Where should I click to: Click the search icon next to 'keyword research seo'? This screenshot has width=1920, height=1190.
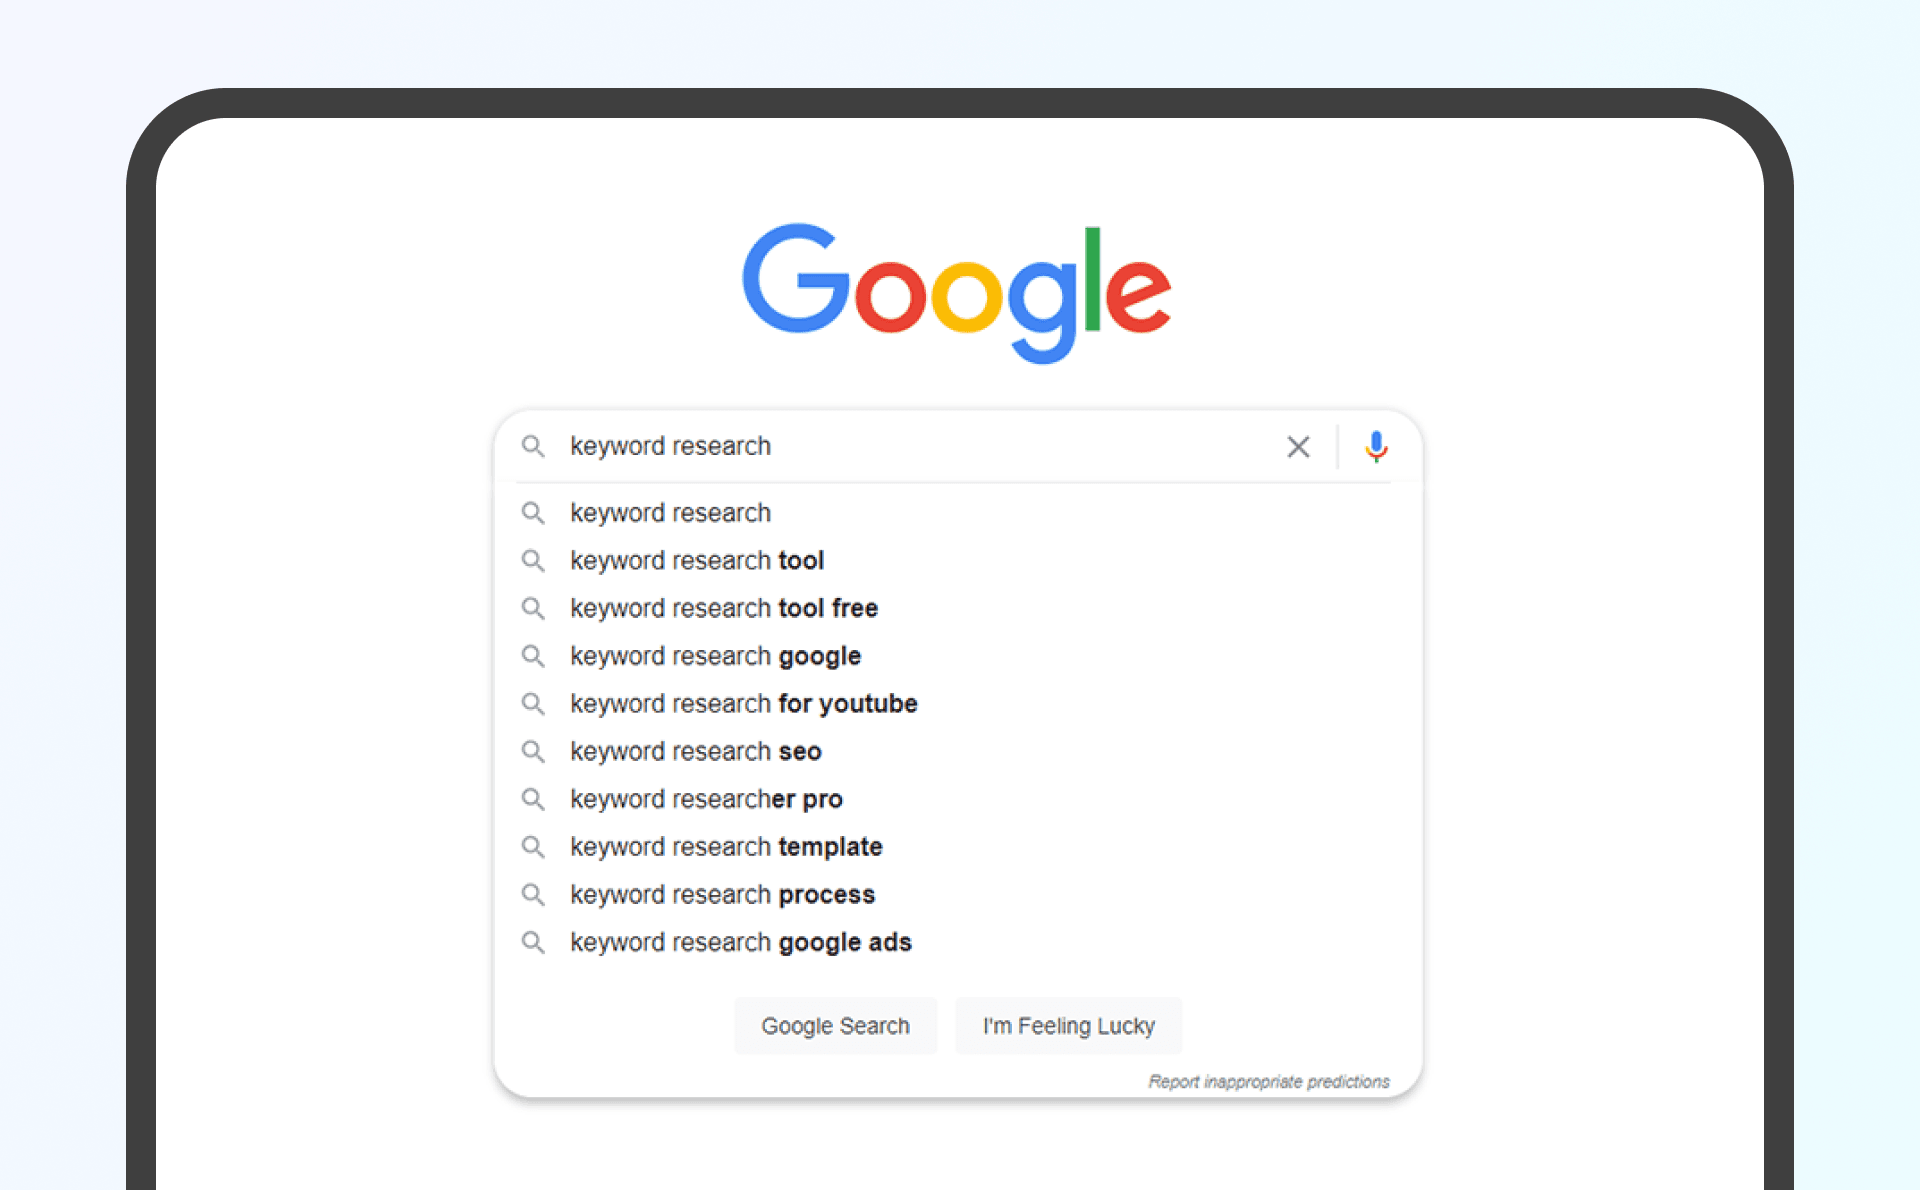[534, 751]
